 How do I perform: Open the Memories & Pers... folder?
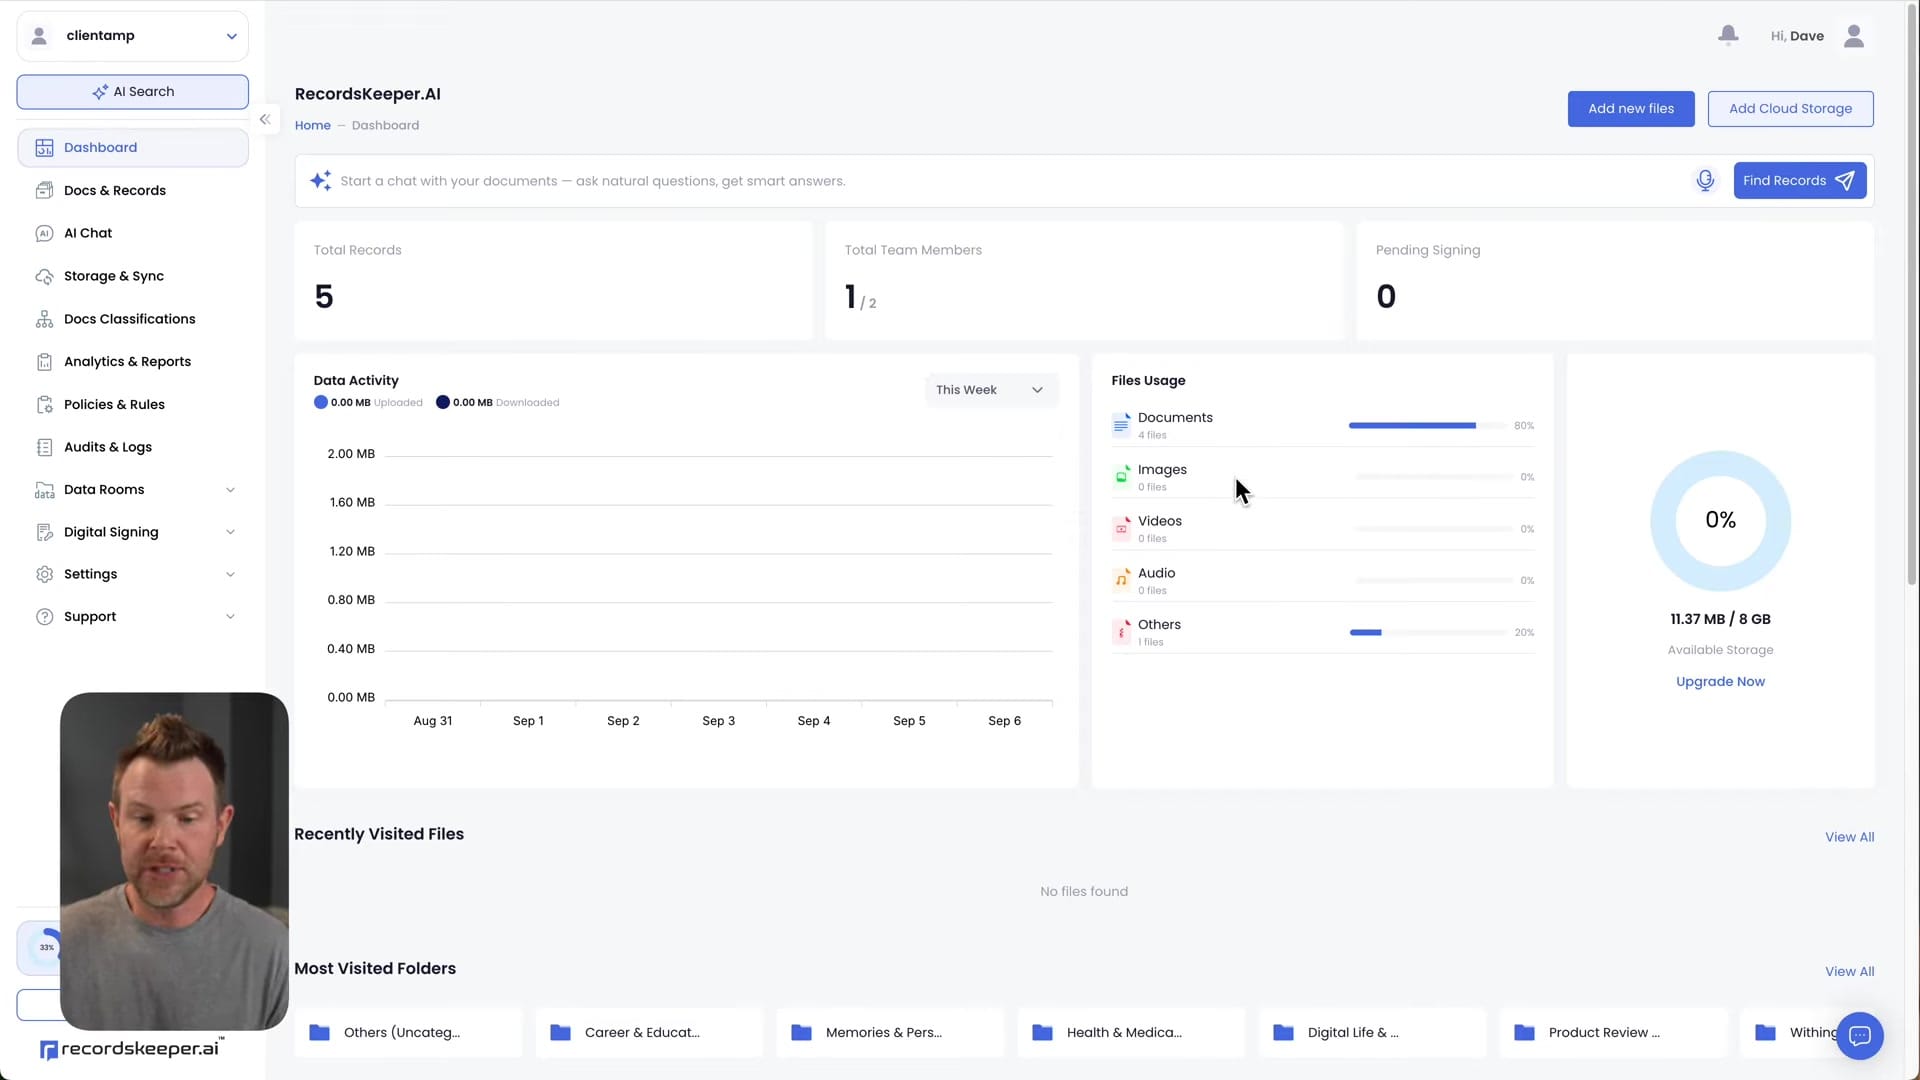coord(890,1033)
